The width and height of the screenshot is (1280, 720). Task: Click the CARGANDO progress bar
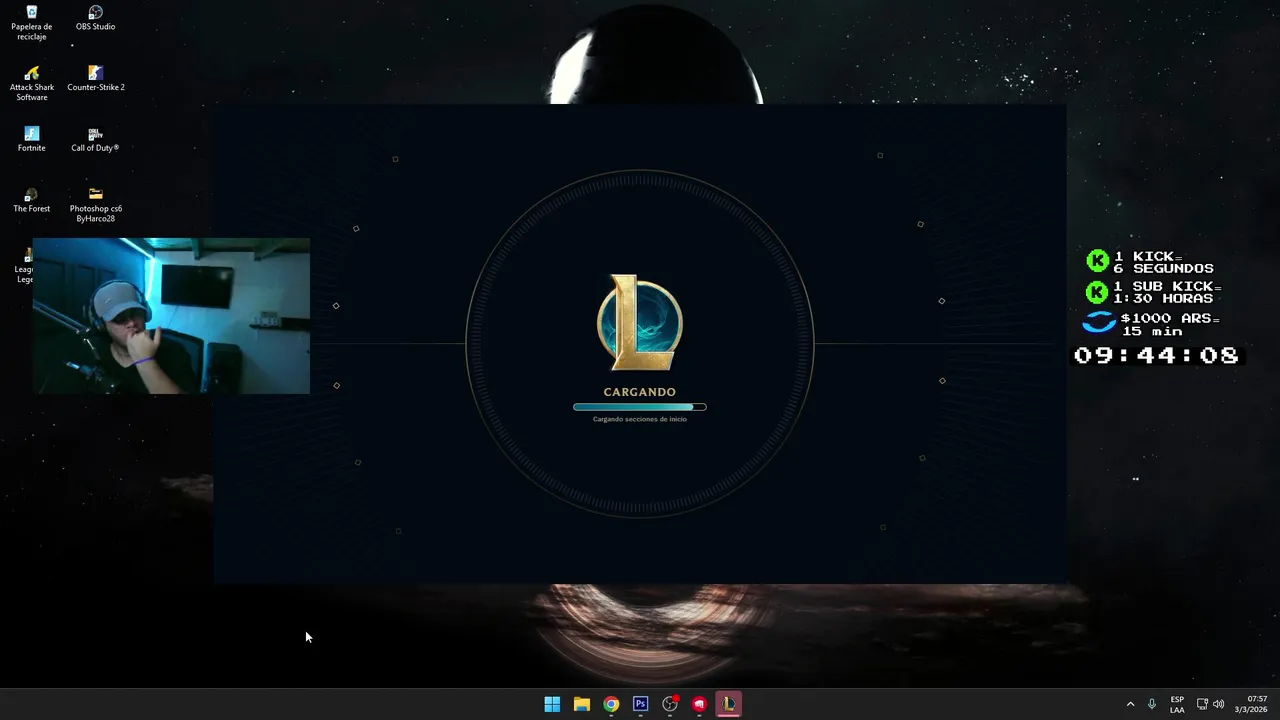click(639, 407)
